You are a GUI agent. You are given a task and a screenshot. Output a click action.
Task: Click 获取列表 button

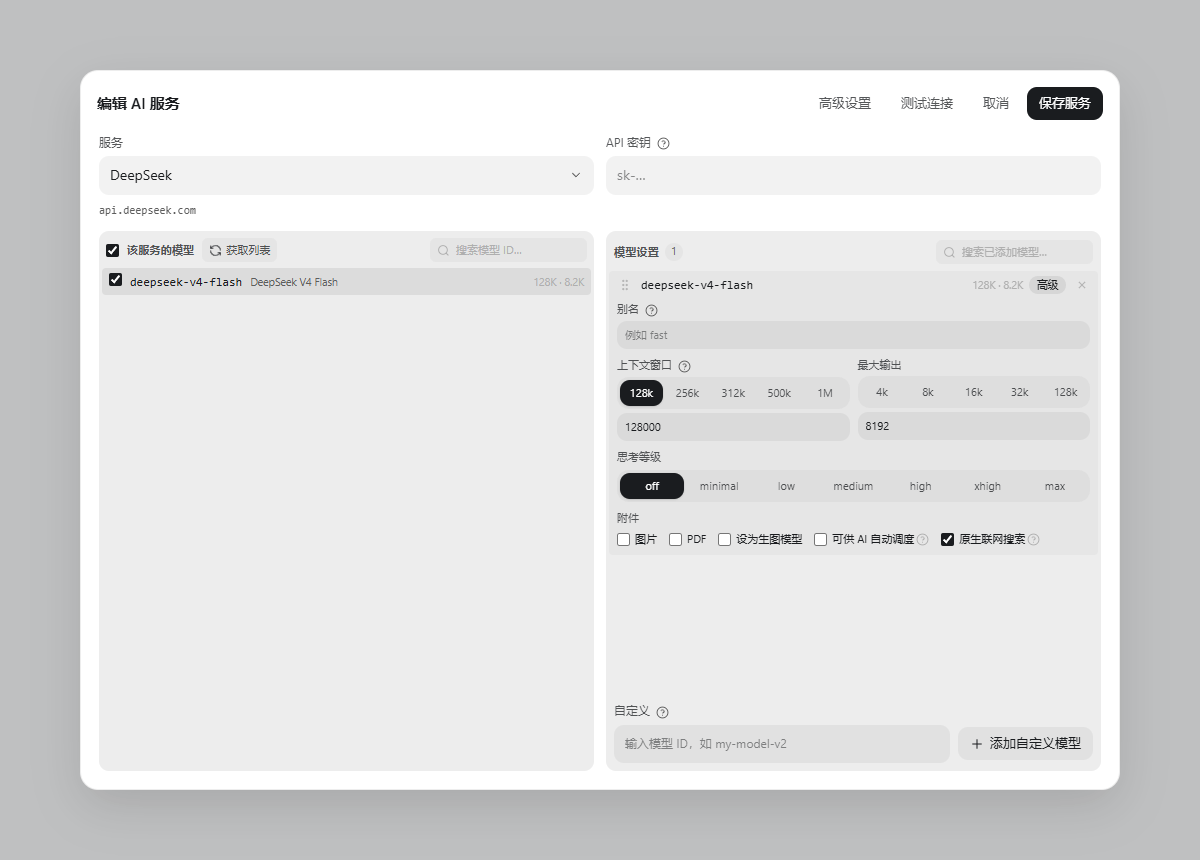pyautogui.click(x=240, y=250)
